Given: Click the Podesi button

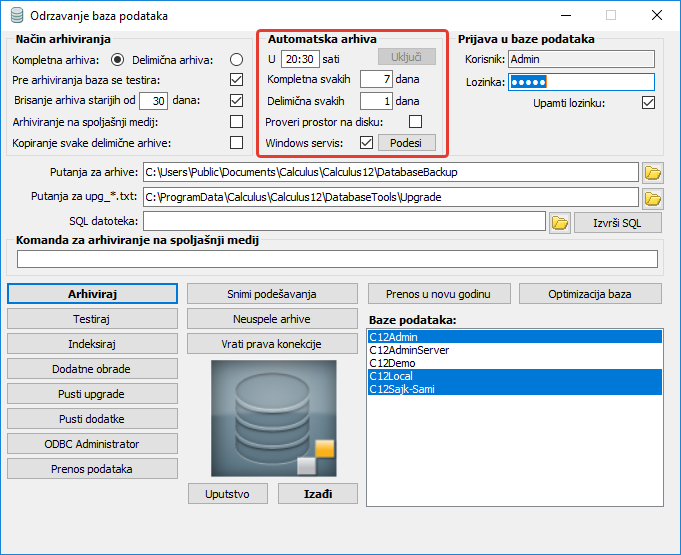Looking at the screenshot, I should 406,143.
